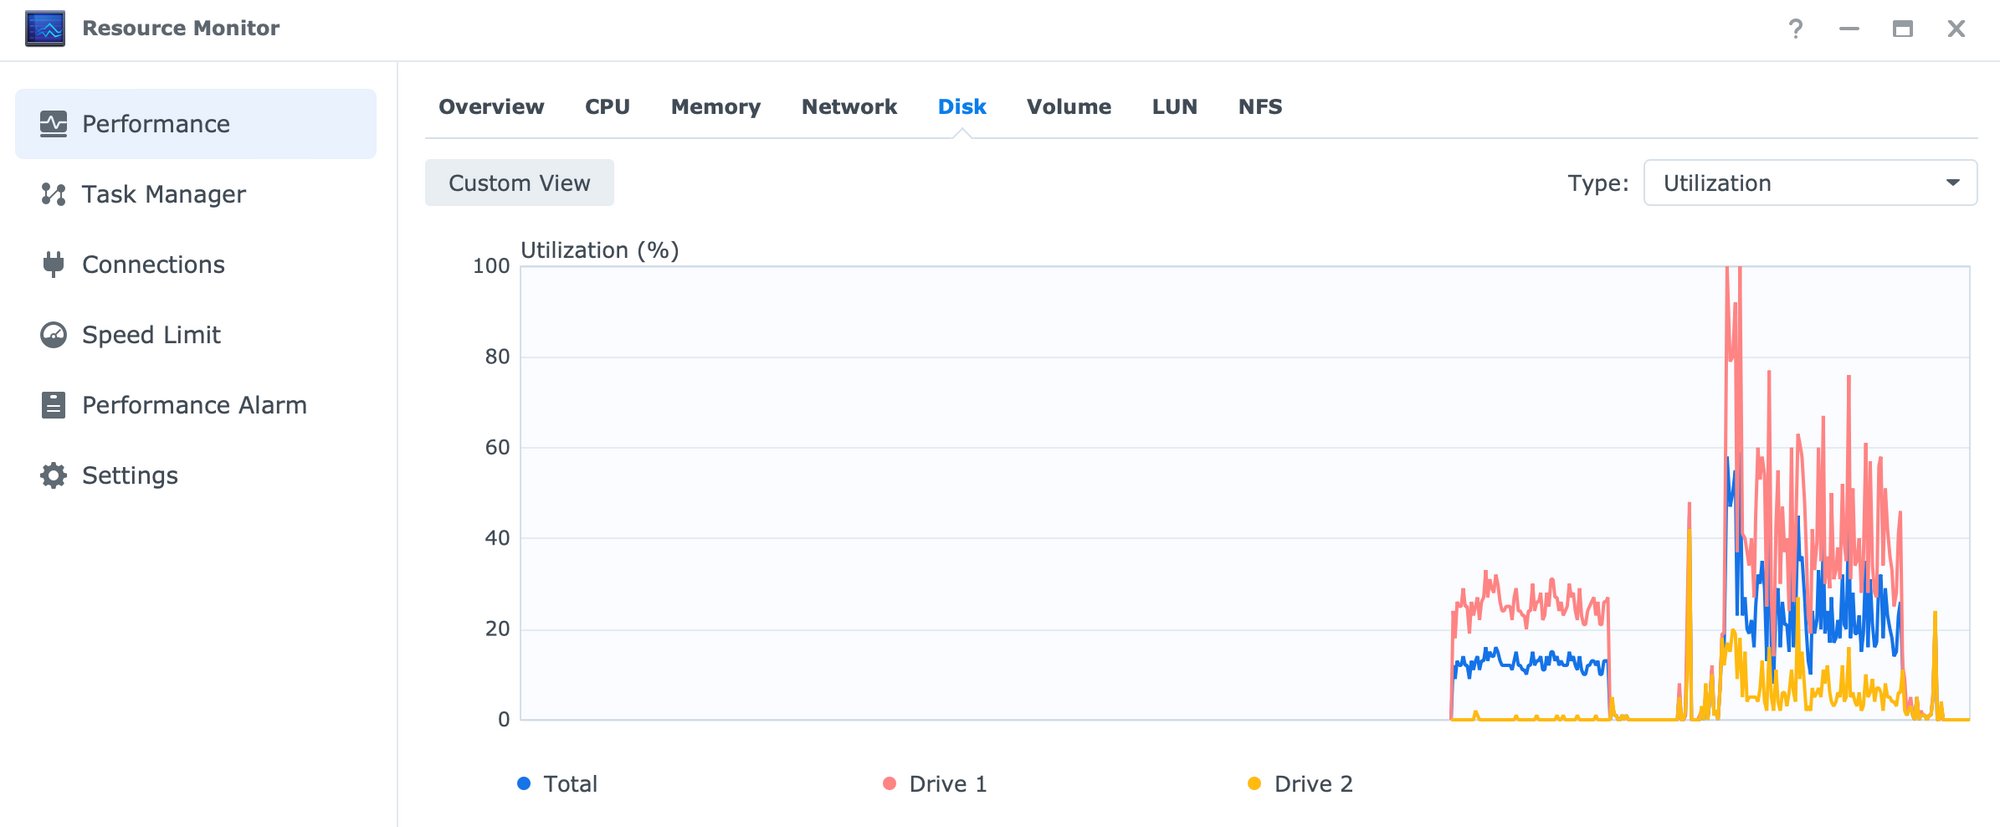Click the Task Manager icon
Image resolution: width=2000 pixels, height=827 pixels.
point(53,194)
